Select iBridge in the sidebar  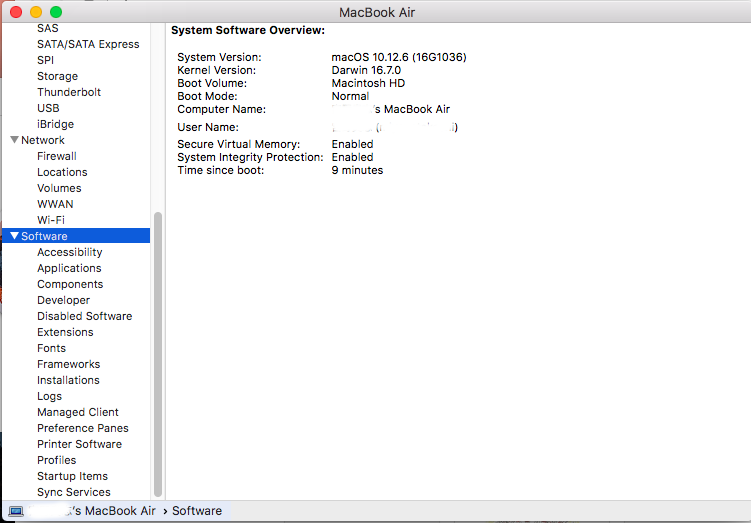(56, 124)
